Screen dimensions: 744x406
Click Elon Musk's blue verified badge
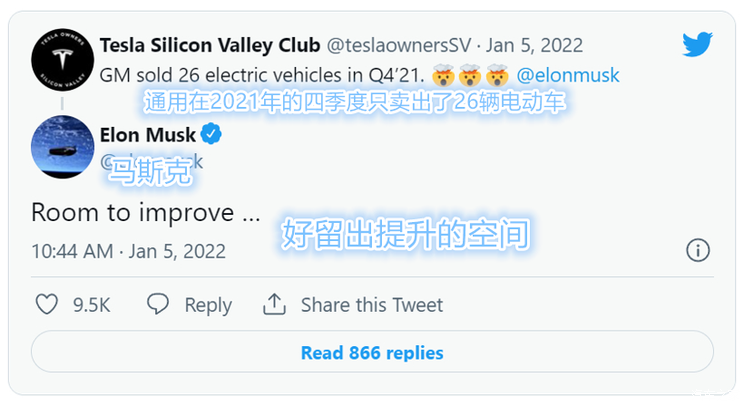pos(212,134)
